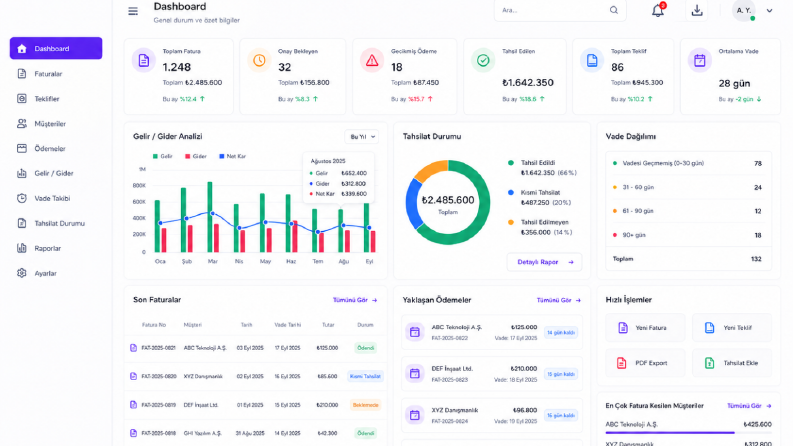
Task: Click the ABC Teknoloji A.Ş. progress bar
Action: 688,432
